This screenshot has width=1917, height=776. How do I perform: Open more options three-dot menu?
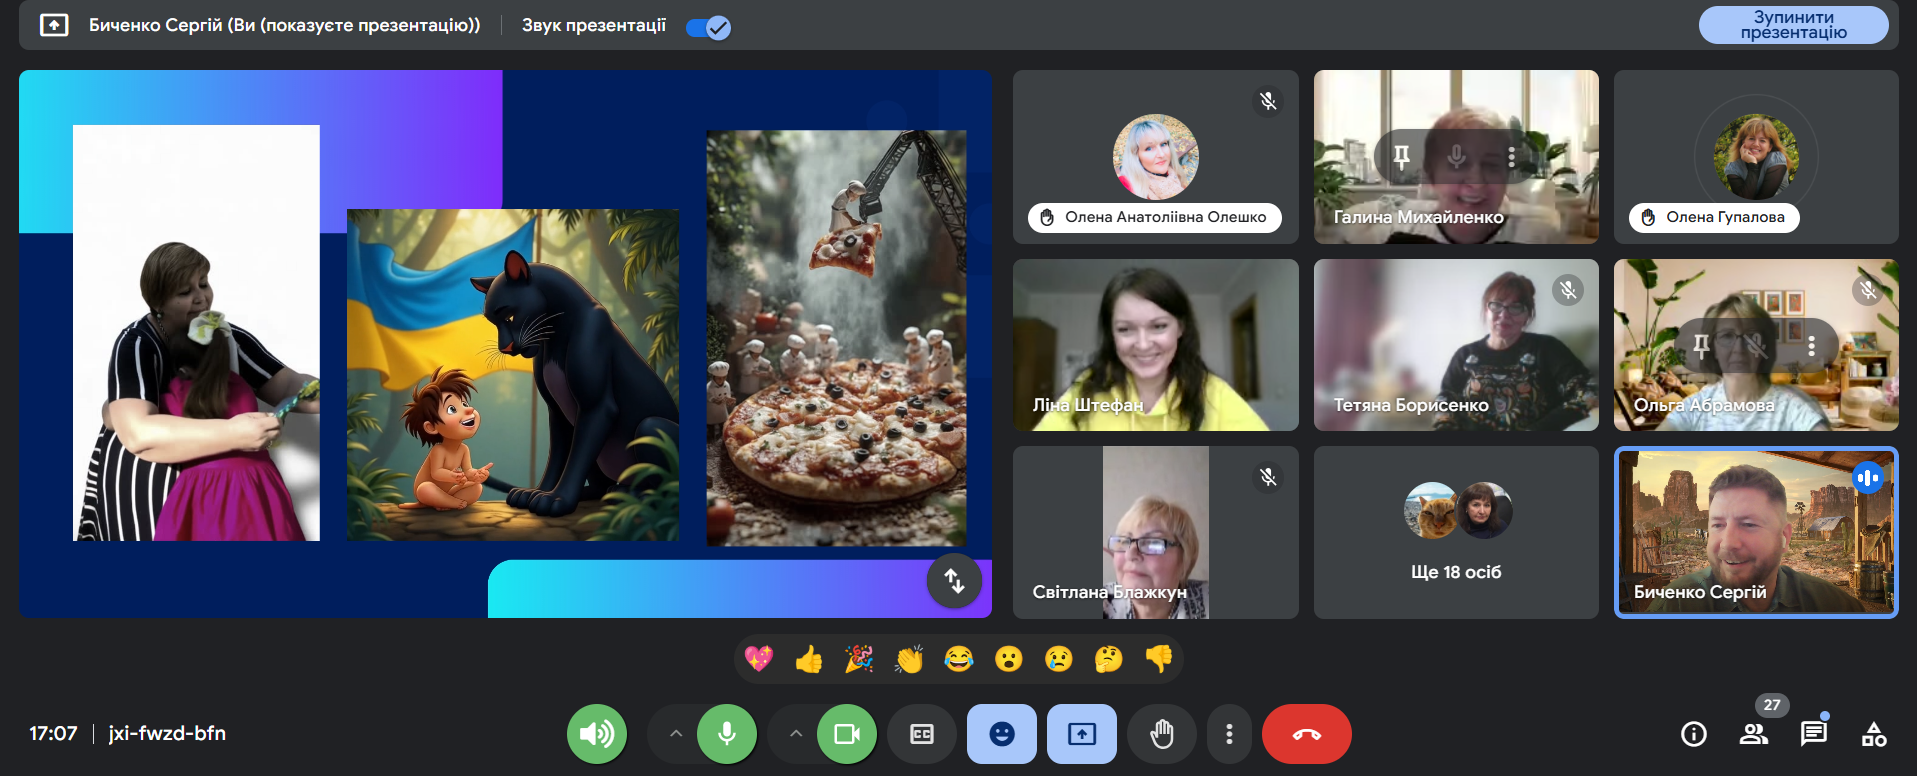tap(1229, 734)
